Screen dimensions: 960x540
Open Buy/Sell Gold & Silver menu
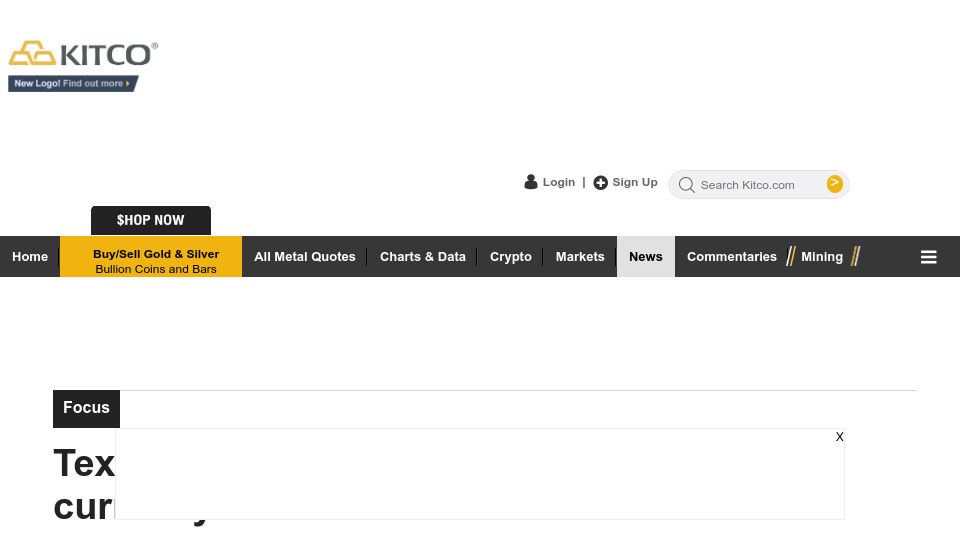click(x=151, y=257)
